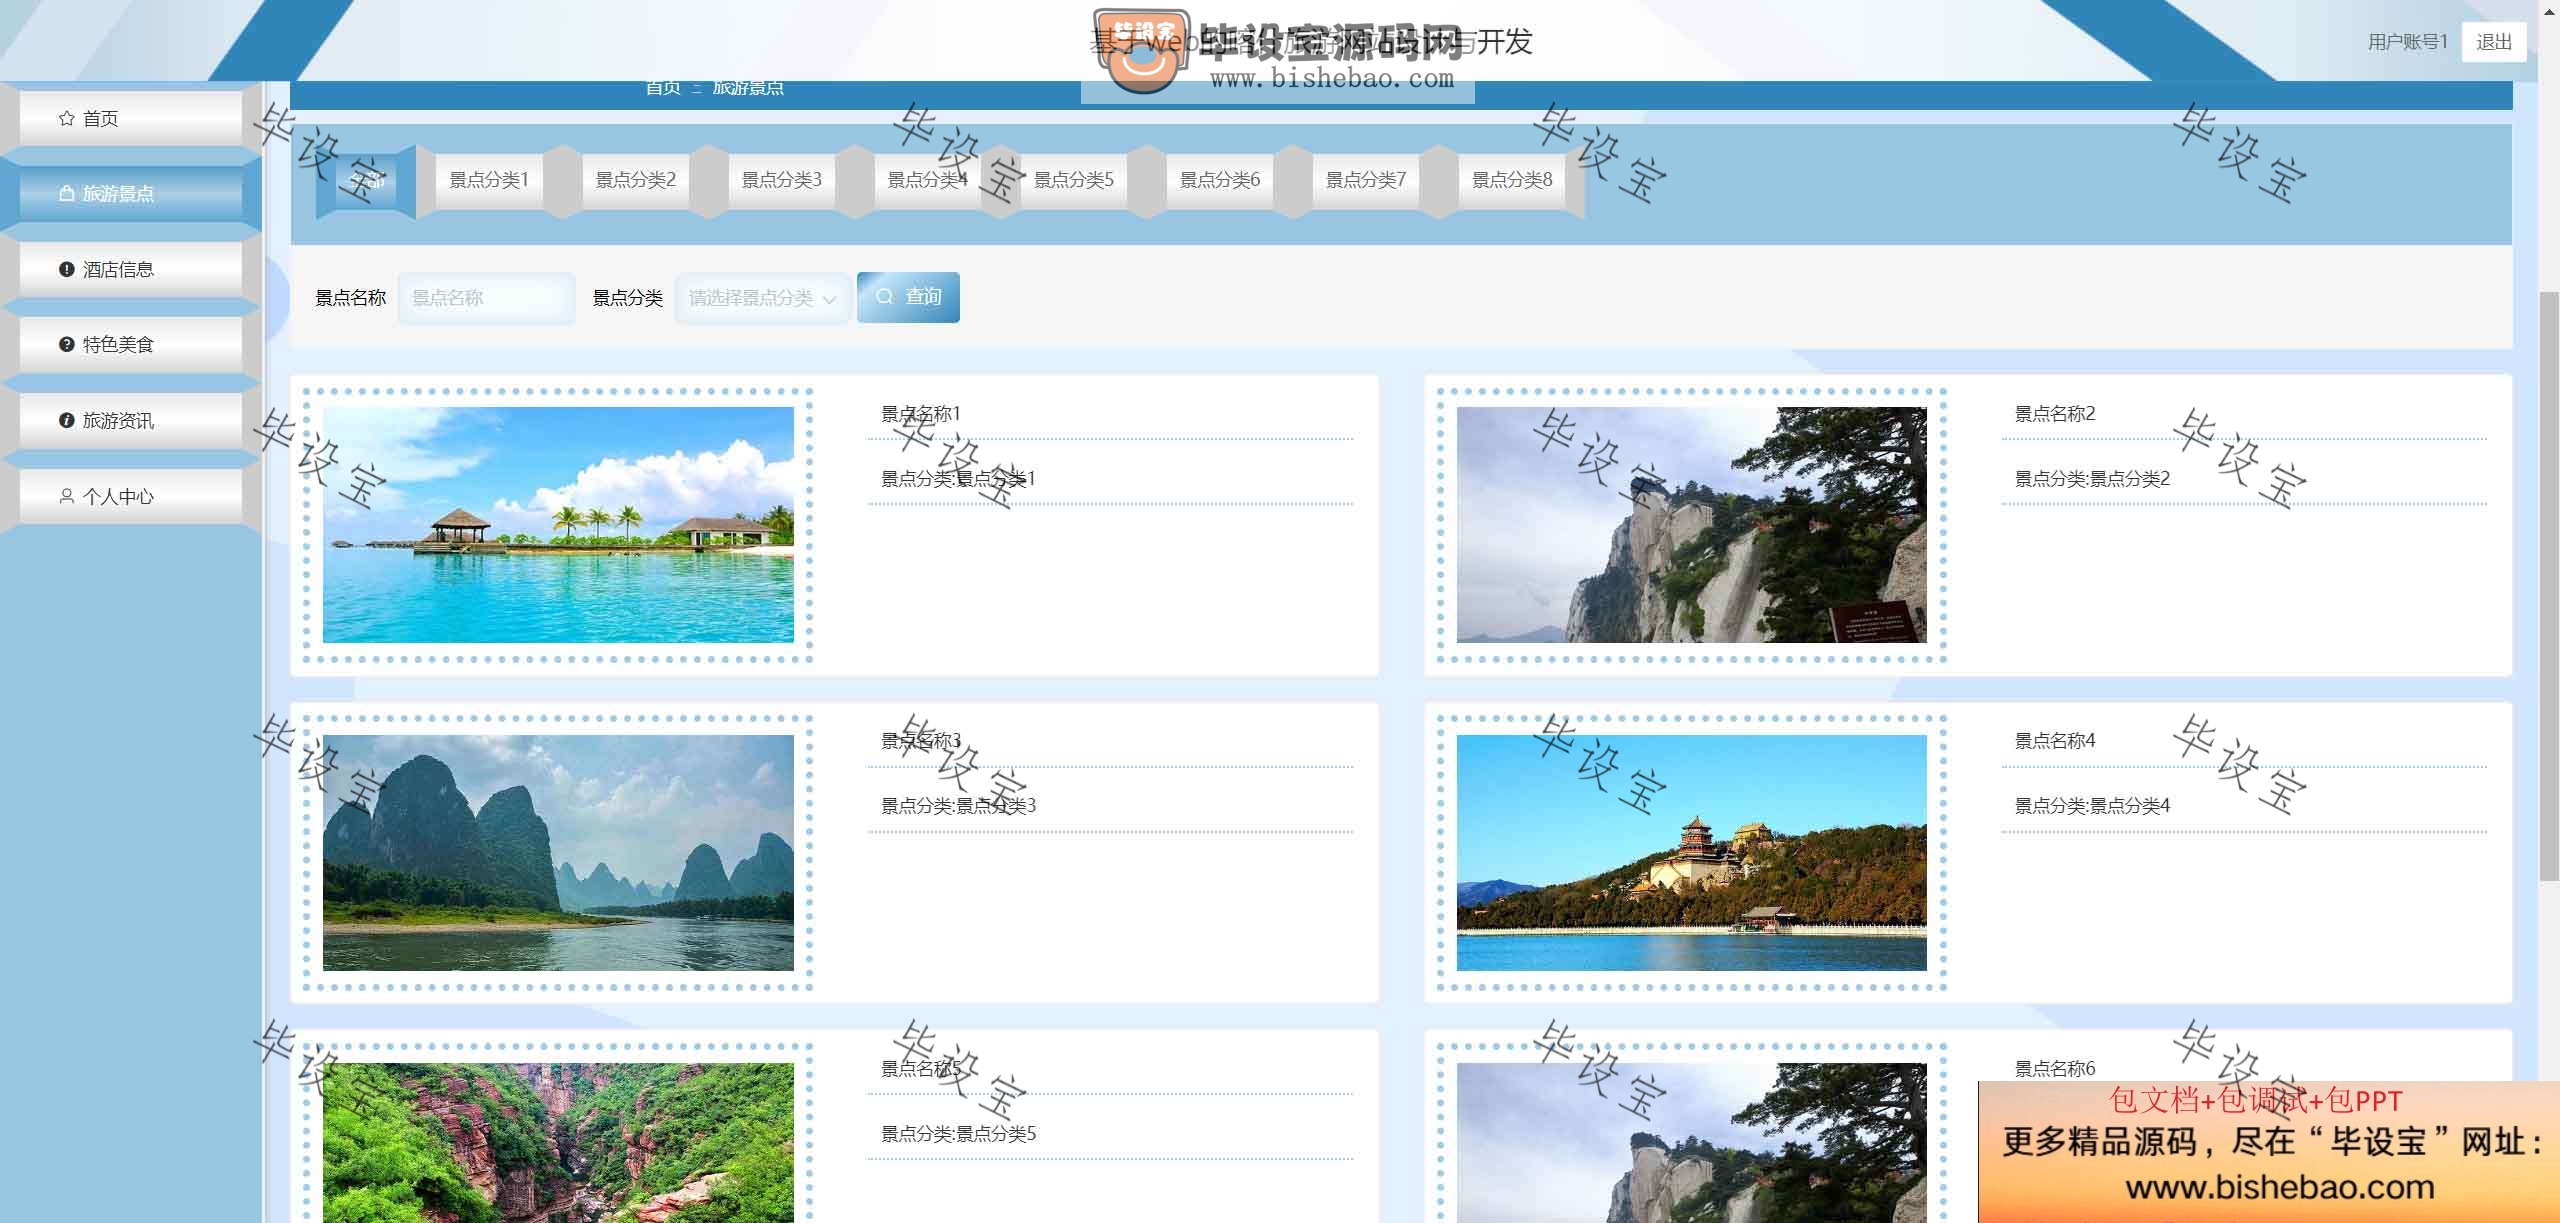Click the 景点分类:景点分类4 text
The width and height of the screenshot is (2560, 1223).
coord(2092,806)
